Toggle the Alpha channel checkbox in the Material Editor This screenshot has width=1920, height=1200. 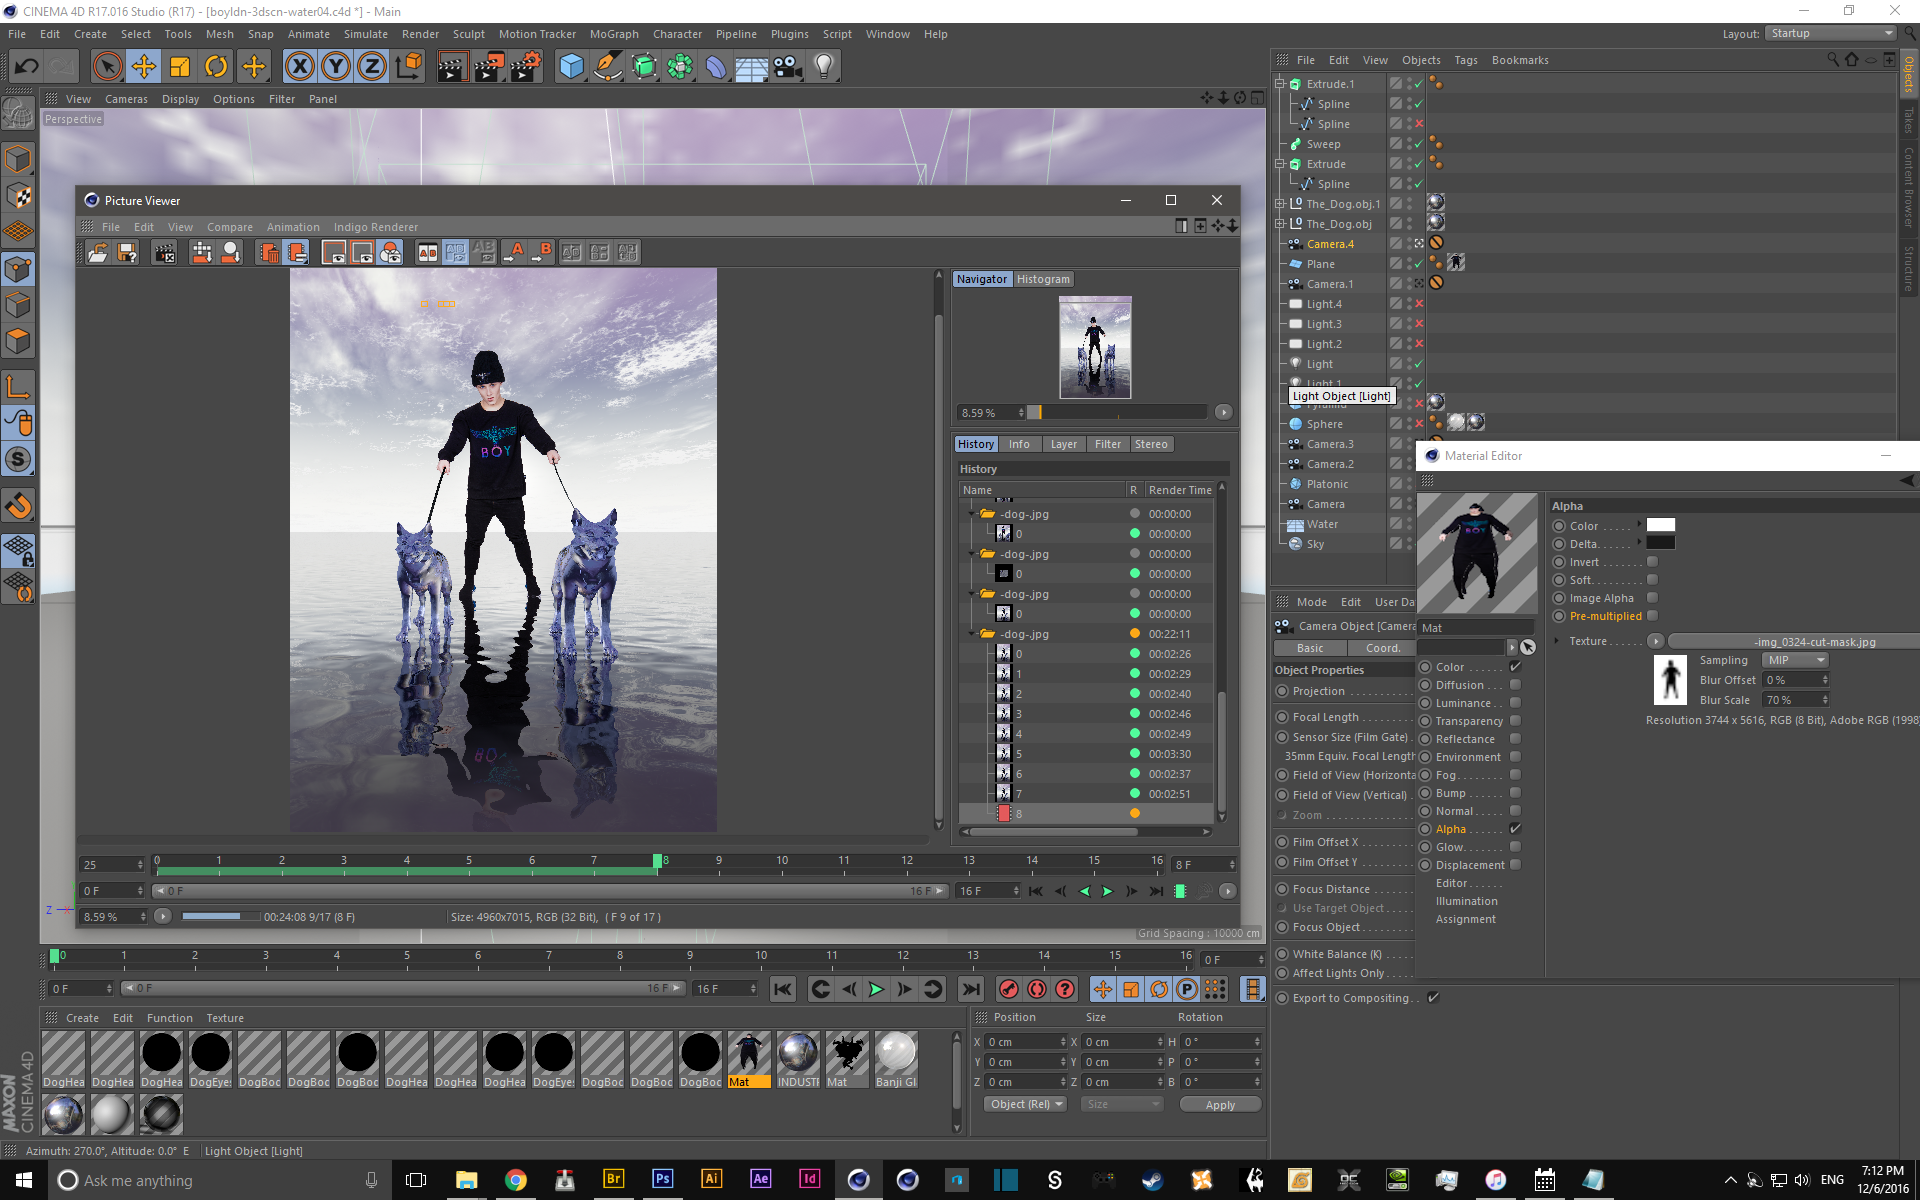pos(1515,829)
